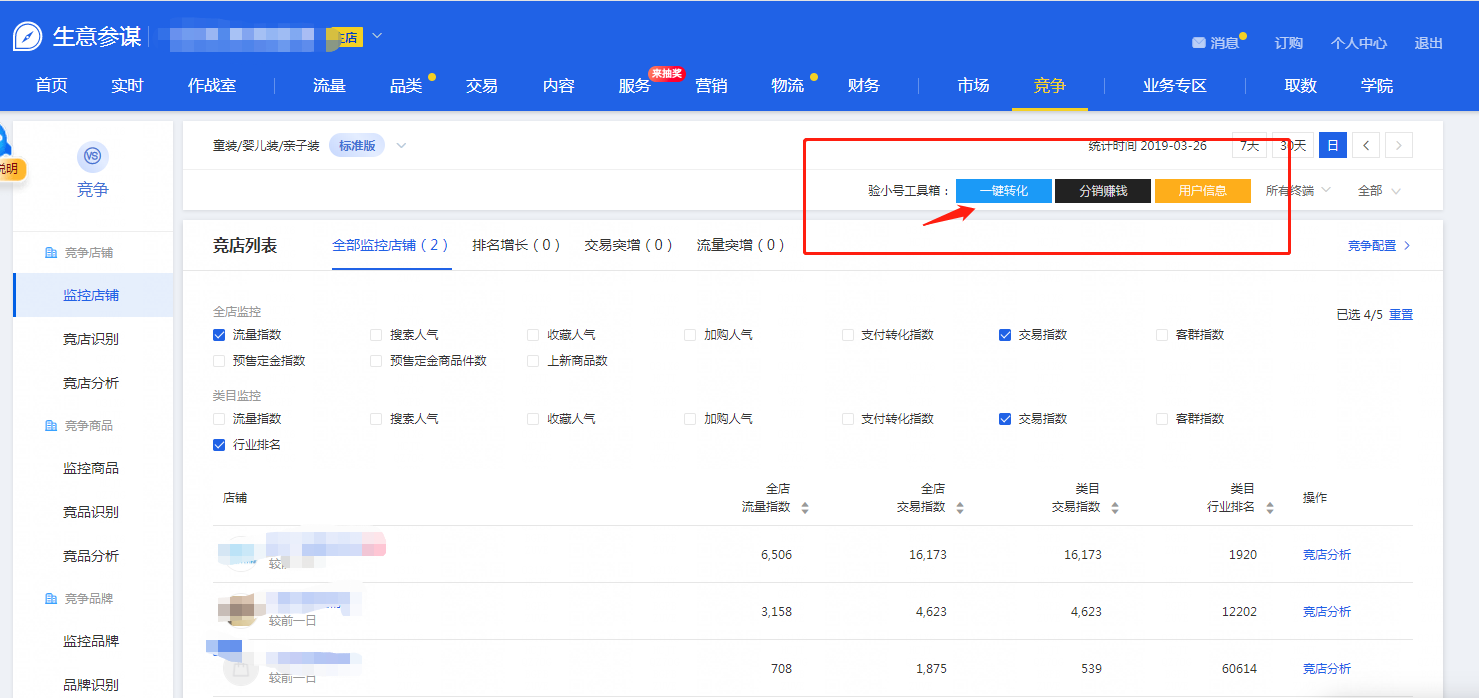Image resolution: width=1479 pixels, height=698 pixels.
Task: Click the orange 用户信息 button
Action: (1202, 191)
